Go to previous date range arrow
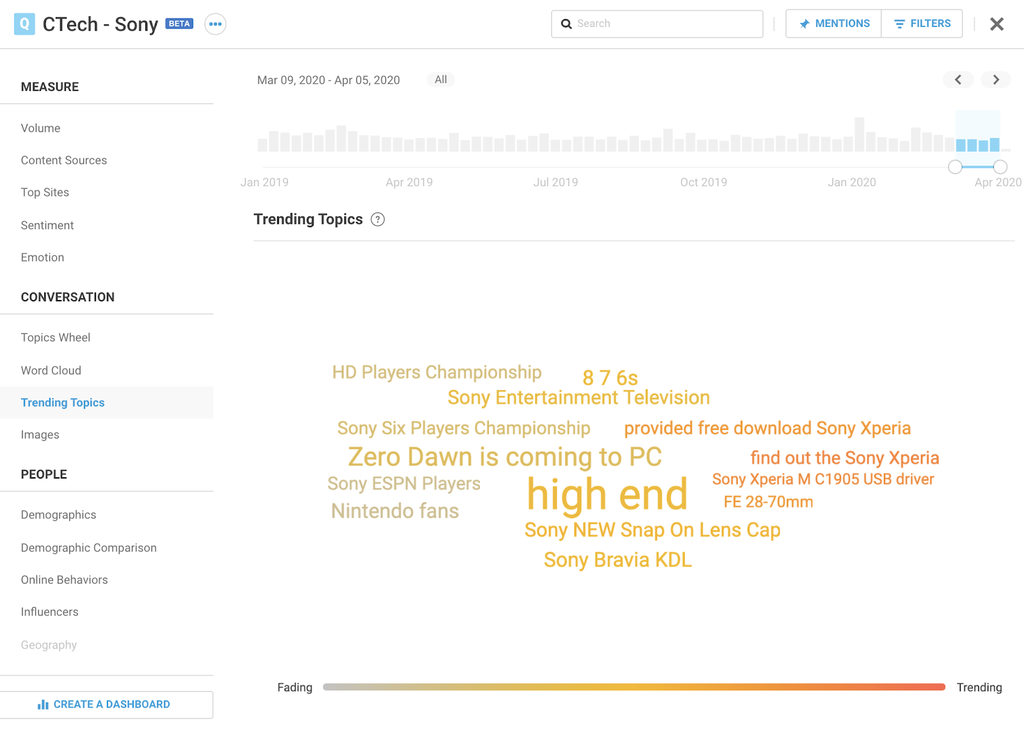 coord(958,80)
